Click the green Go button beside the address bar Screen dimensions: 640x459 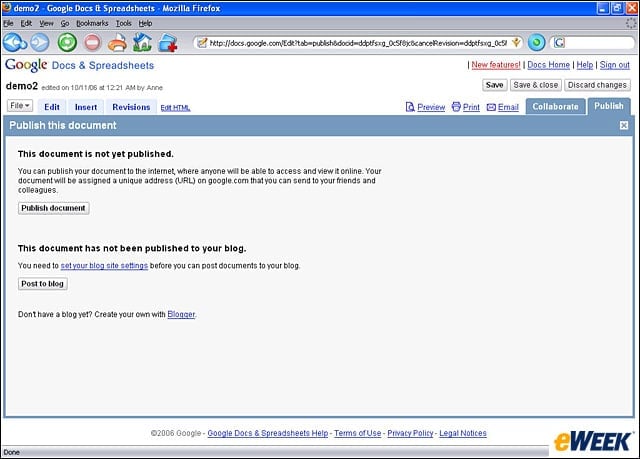[536, 42]
